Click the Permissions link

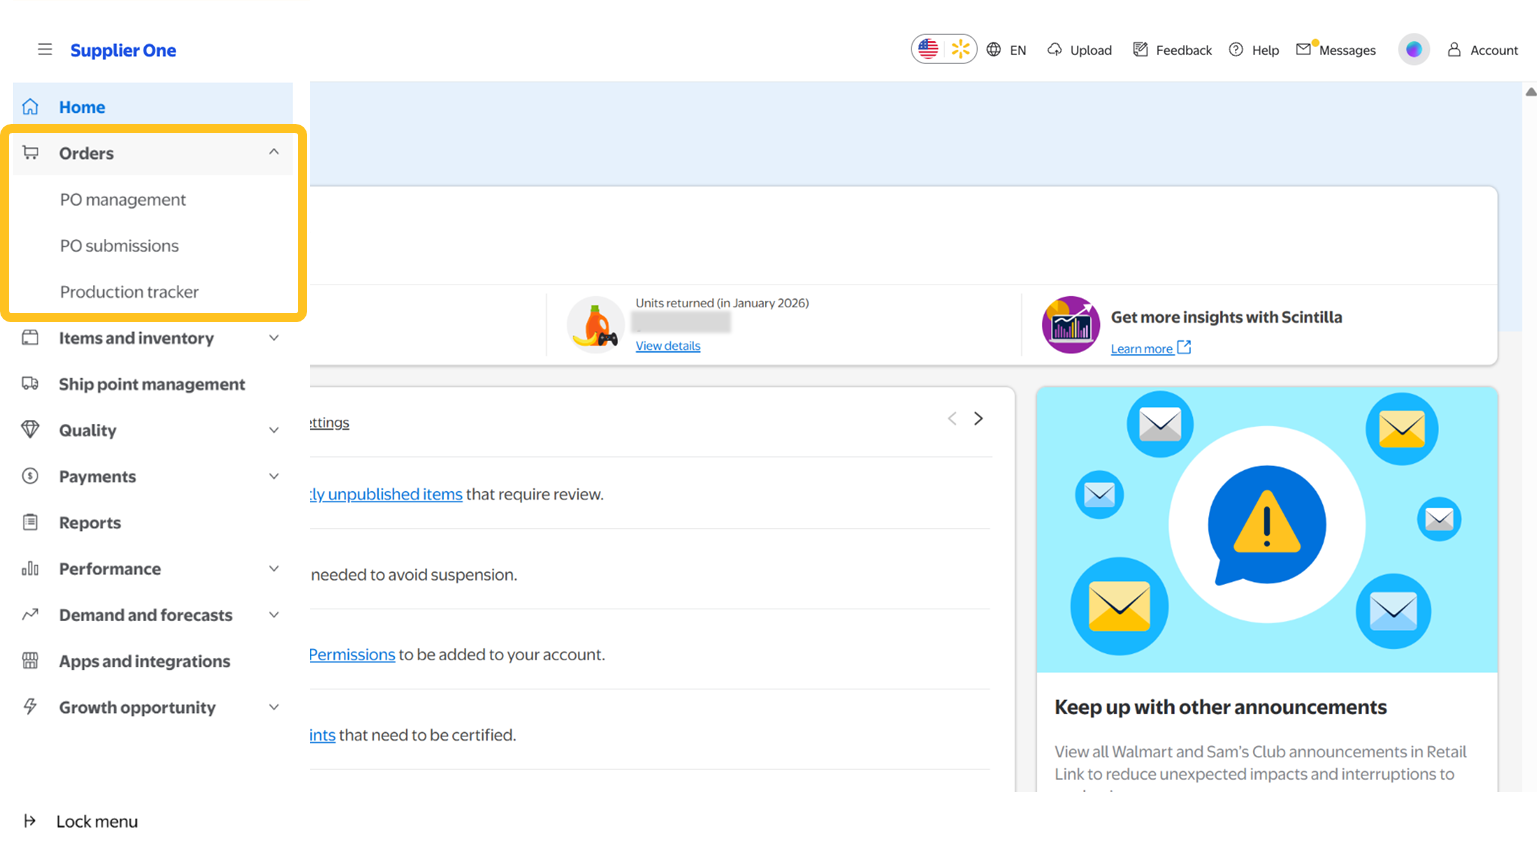[352, 654]
